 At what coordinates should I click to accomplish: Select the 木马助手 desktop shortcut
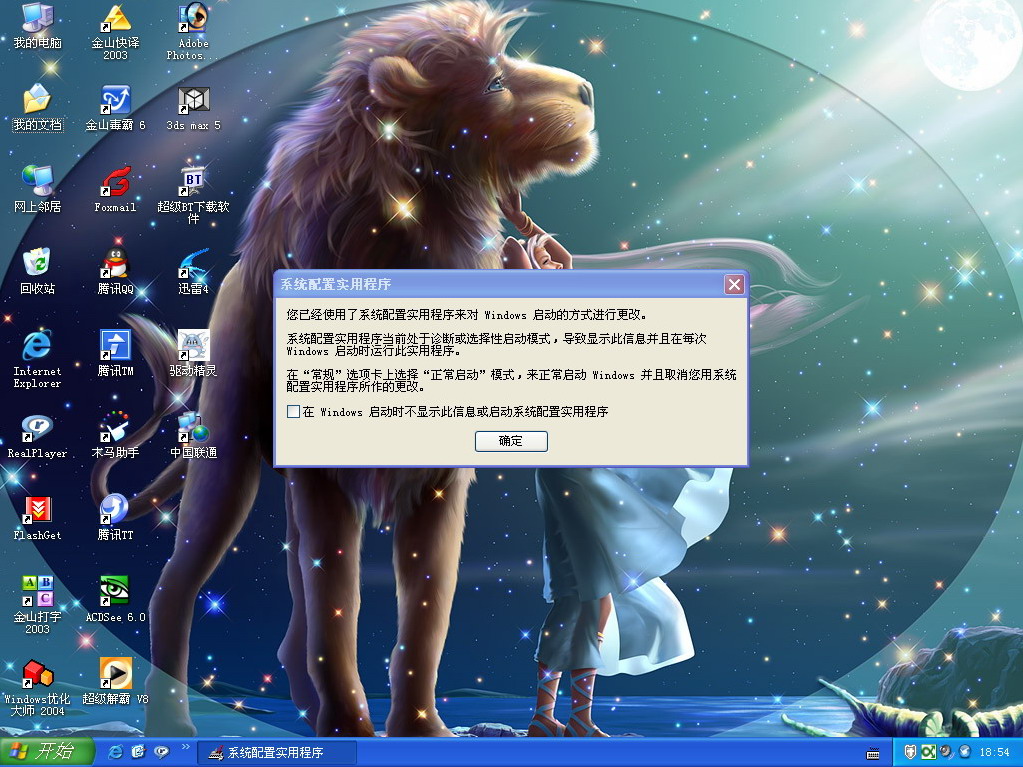(x=115, y=435)
